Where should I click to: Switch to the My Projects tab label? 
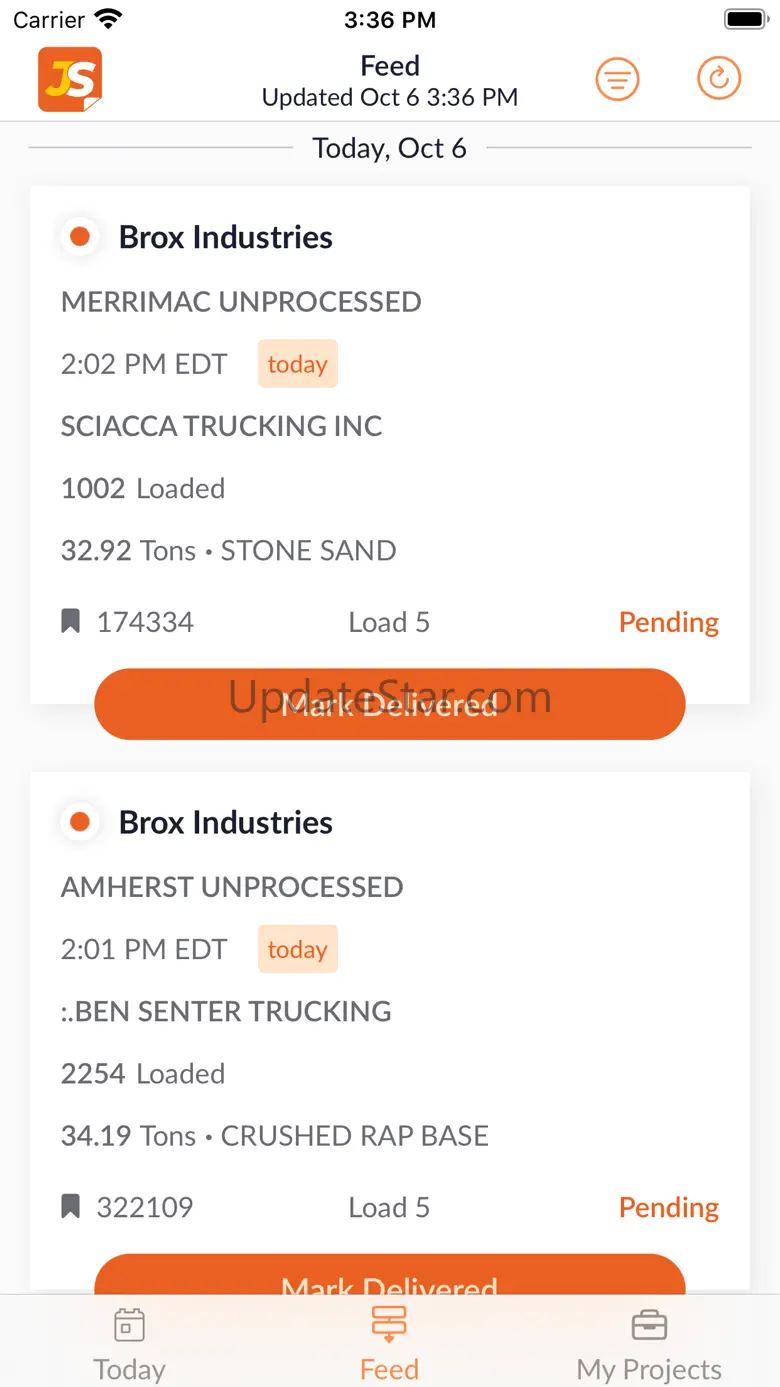coord(649,1369)
